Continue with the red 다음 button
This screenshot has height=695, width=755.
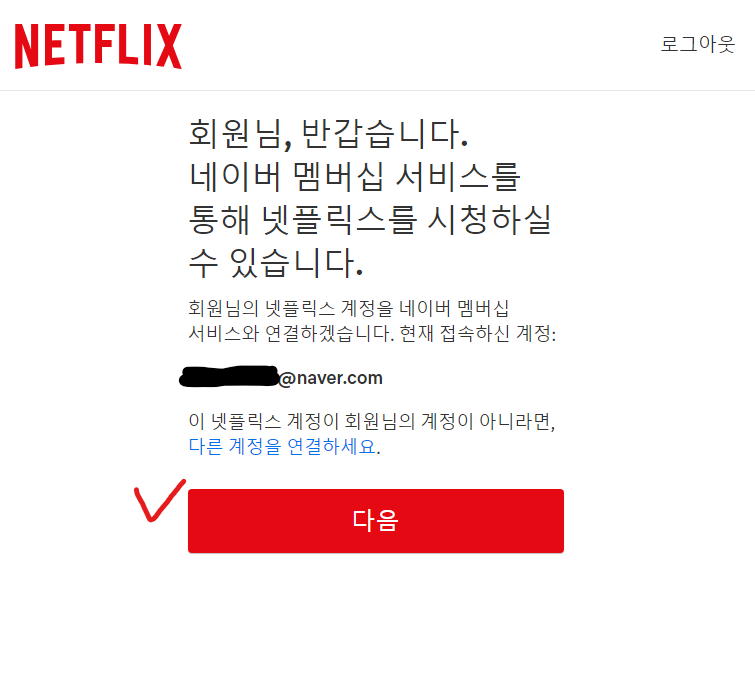[x=376, y=521]
